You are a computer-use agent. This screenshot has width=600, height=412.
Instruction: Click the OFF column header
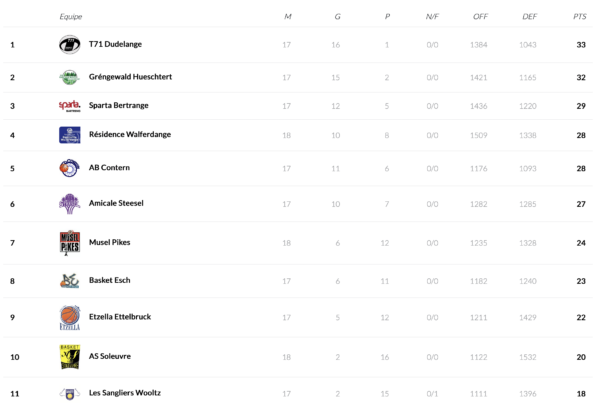479,17
